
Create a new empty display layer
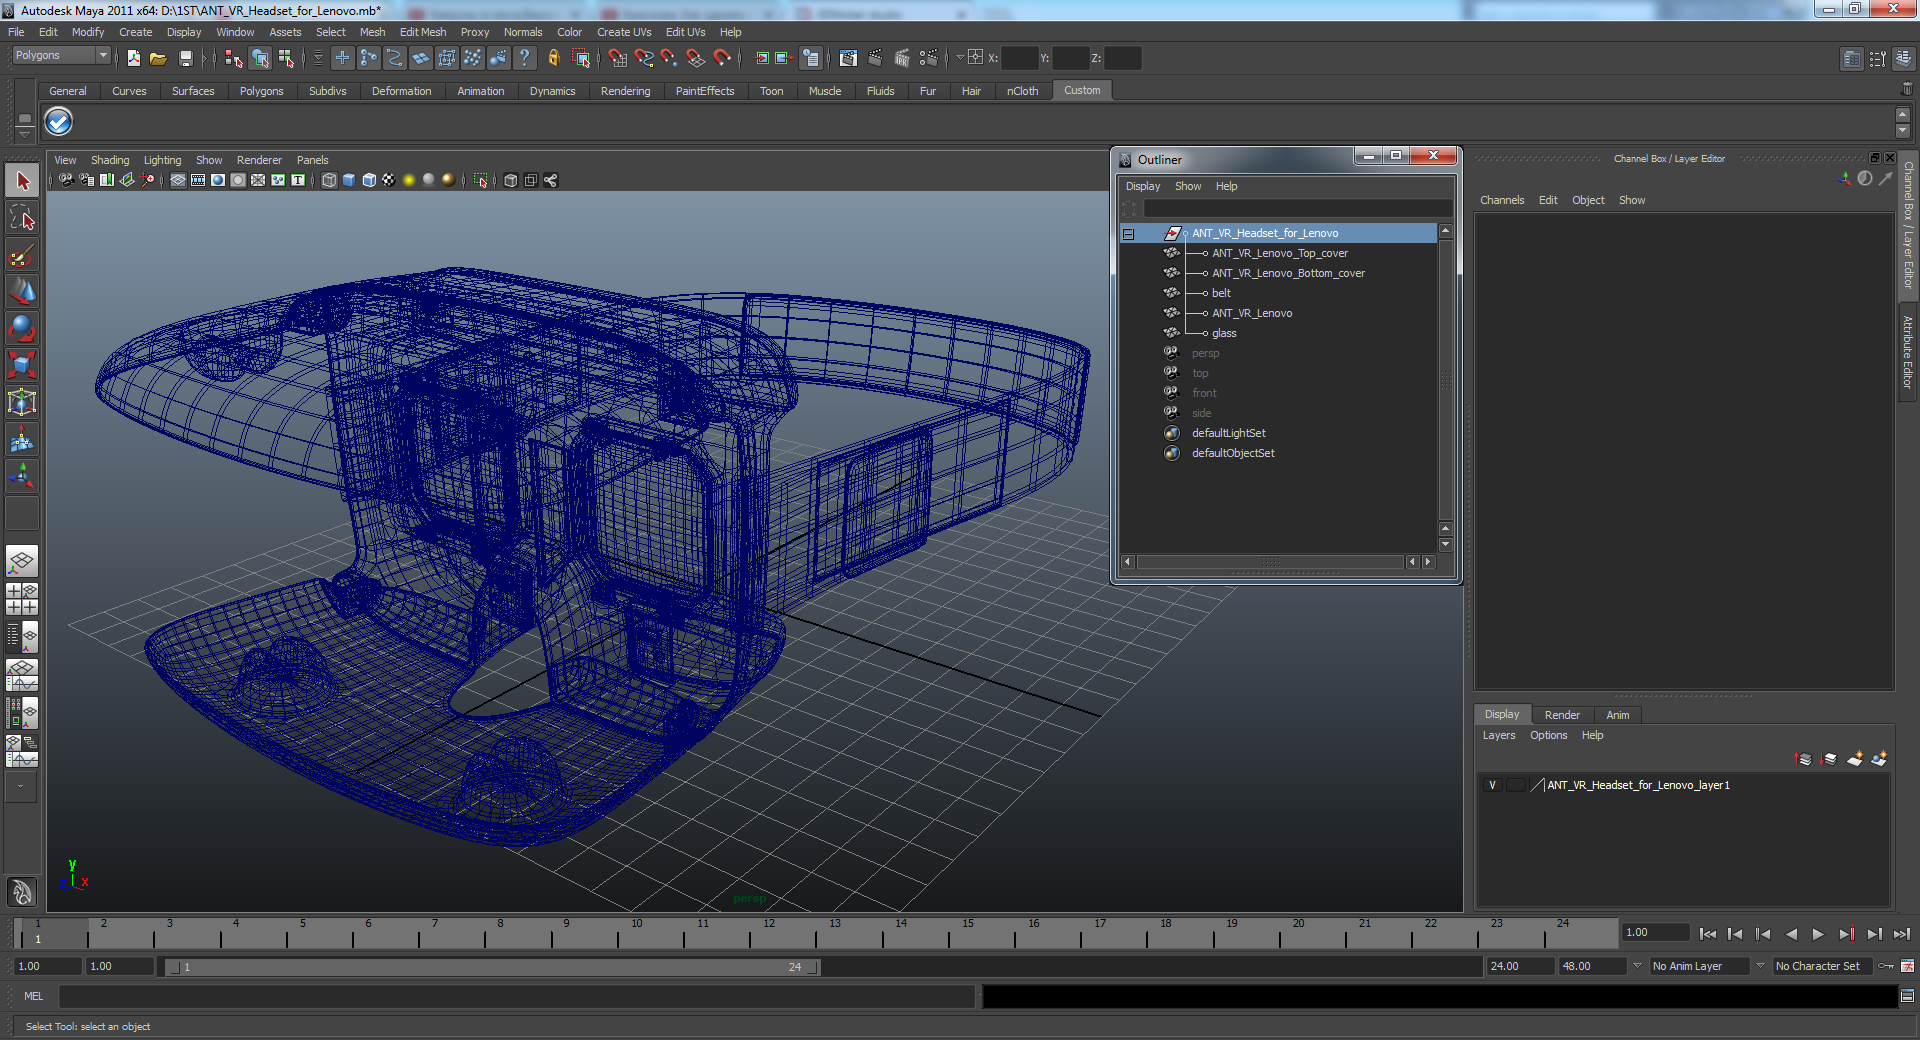click(x=1854, y=759)
